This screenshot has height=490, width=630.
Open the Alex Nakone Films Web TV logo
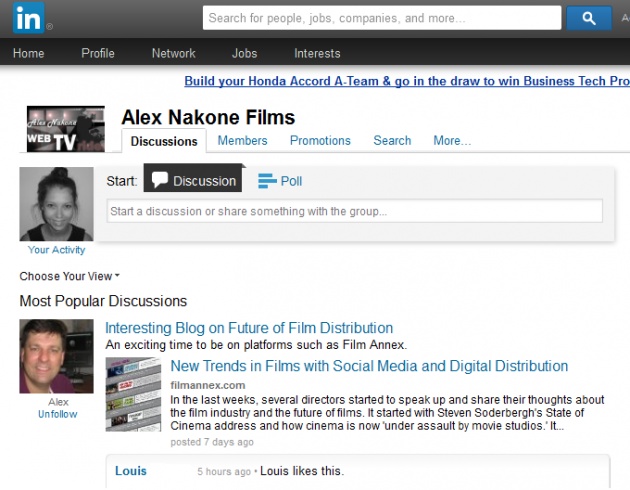click(x=66, y=129)
